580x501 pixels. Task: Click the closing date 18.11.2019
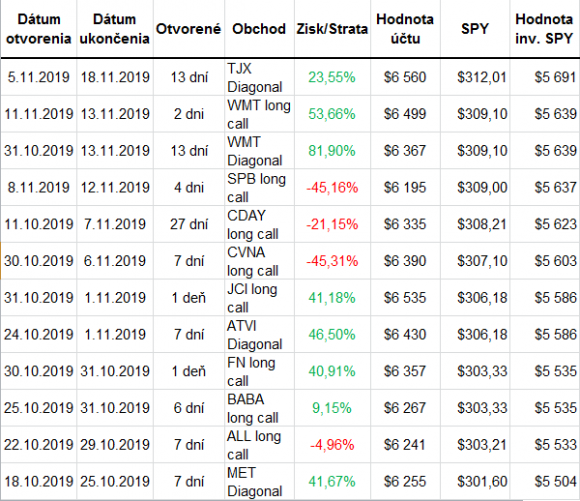[115, 77]
